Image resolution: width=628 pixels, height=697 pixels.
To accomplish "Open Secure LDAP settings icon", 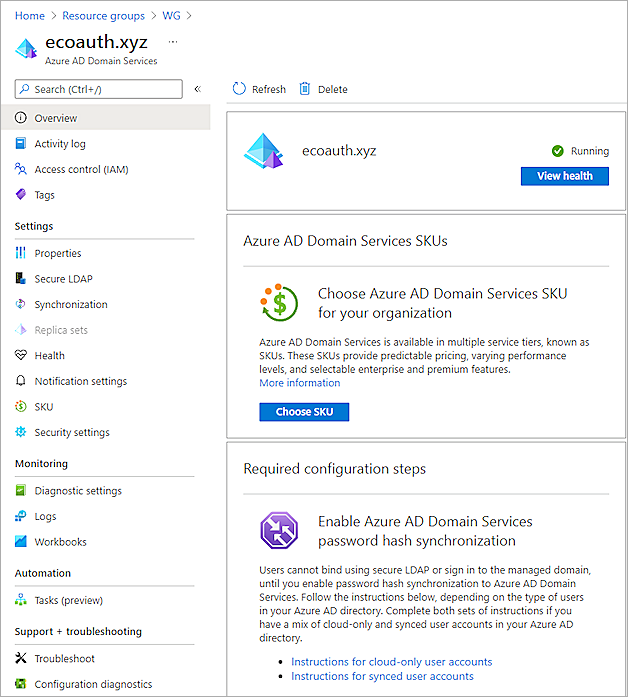I will [22, 279].
